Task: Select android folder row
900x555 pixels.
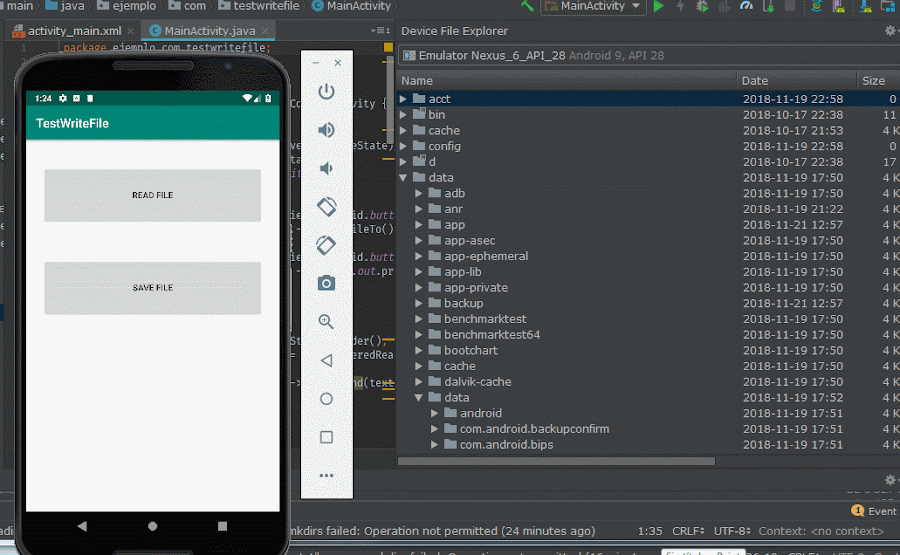Action: coord(649,413)
